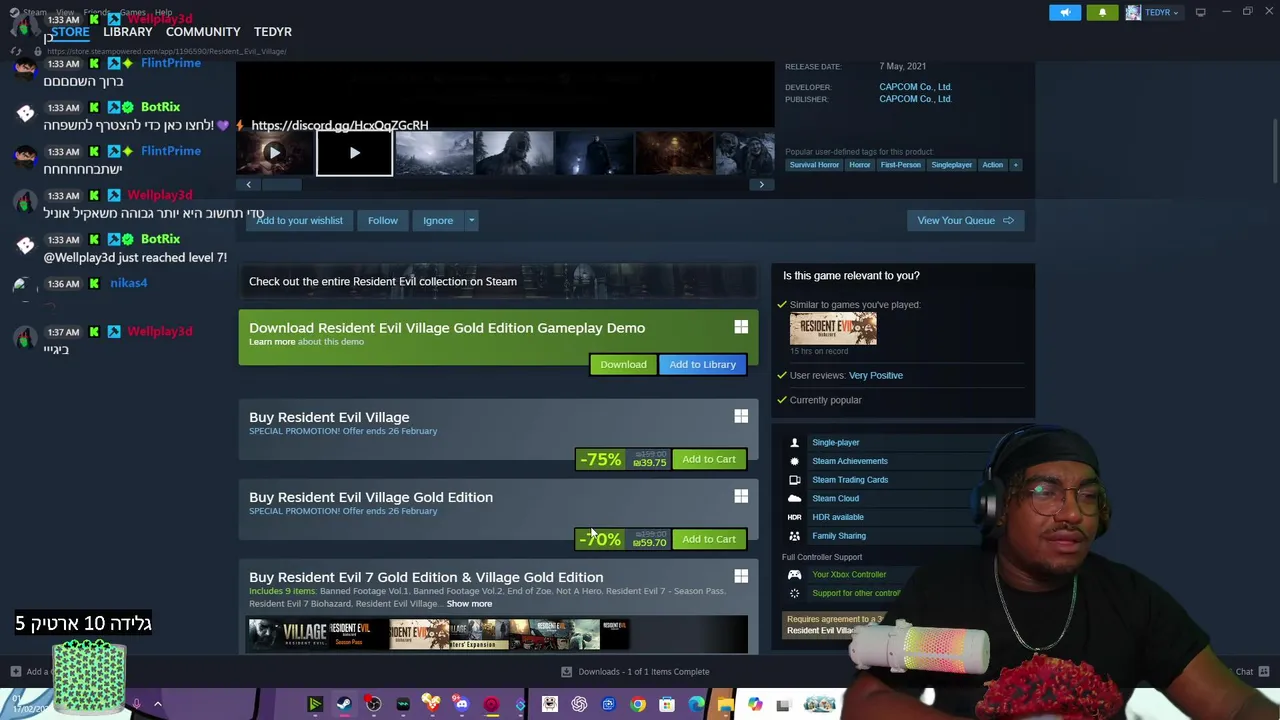Click Windows icon beside Buy Resident Evil Village

pyautogui.click(x=741, y=416)
